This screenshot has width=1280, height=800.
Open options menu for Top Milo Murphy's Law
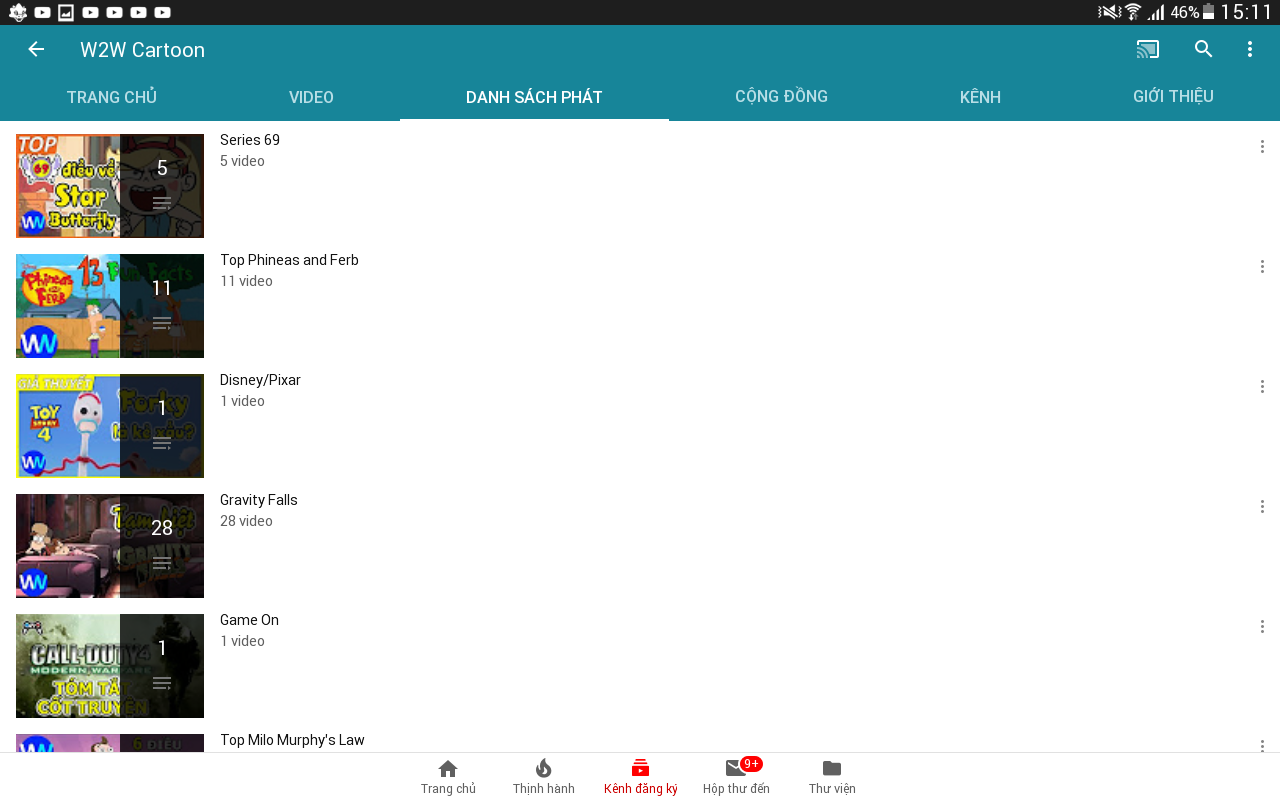[1262, 745]
